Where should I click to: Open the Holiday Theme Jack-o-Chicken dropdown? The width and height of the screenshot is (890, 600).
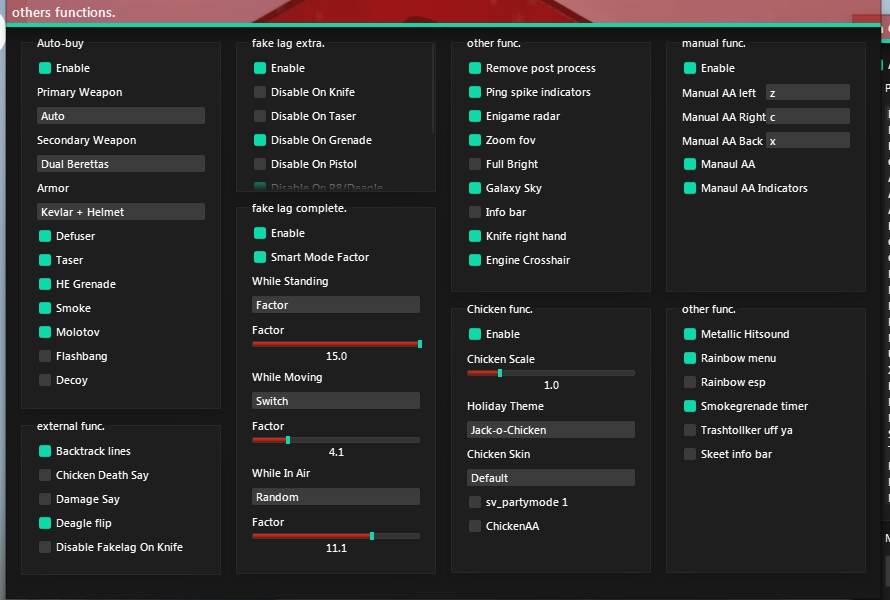pos(551,430)
